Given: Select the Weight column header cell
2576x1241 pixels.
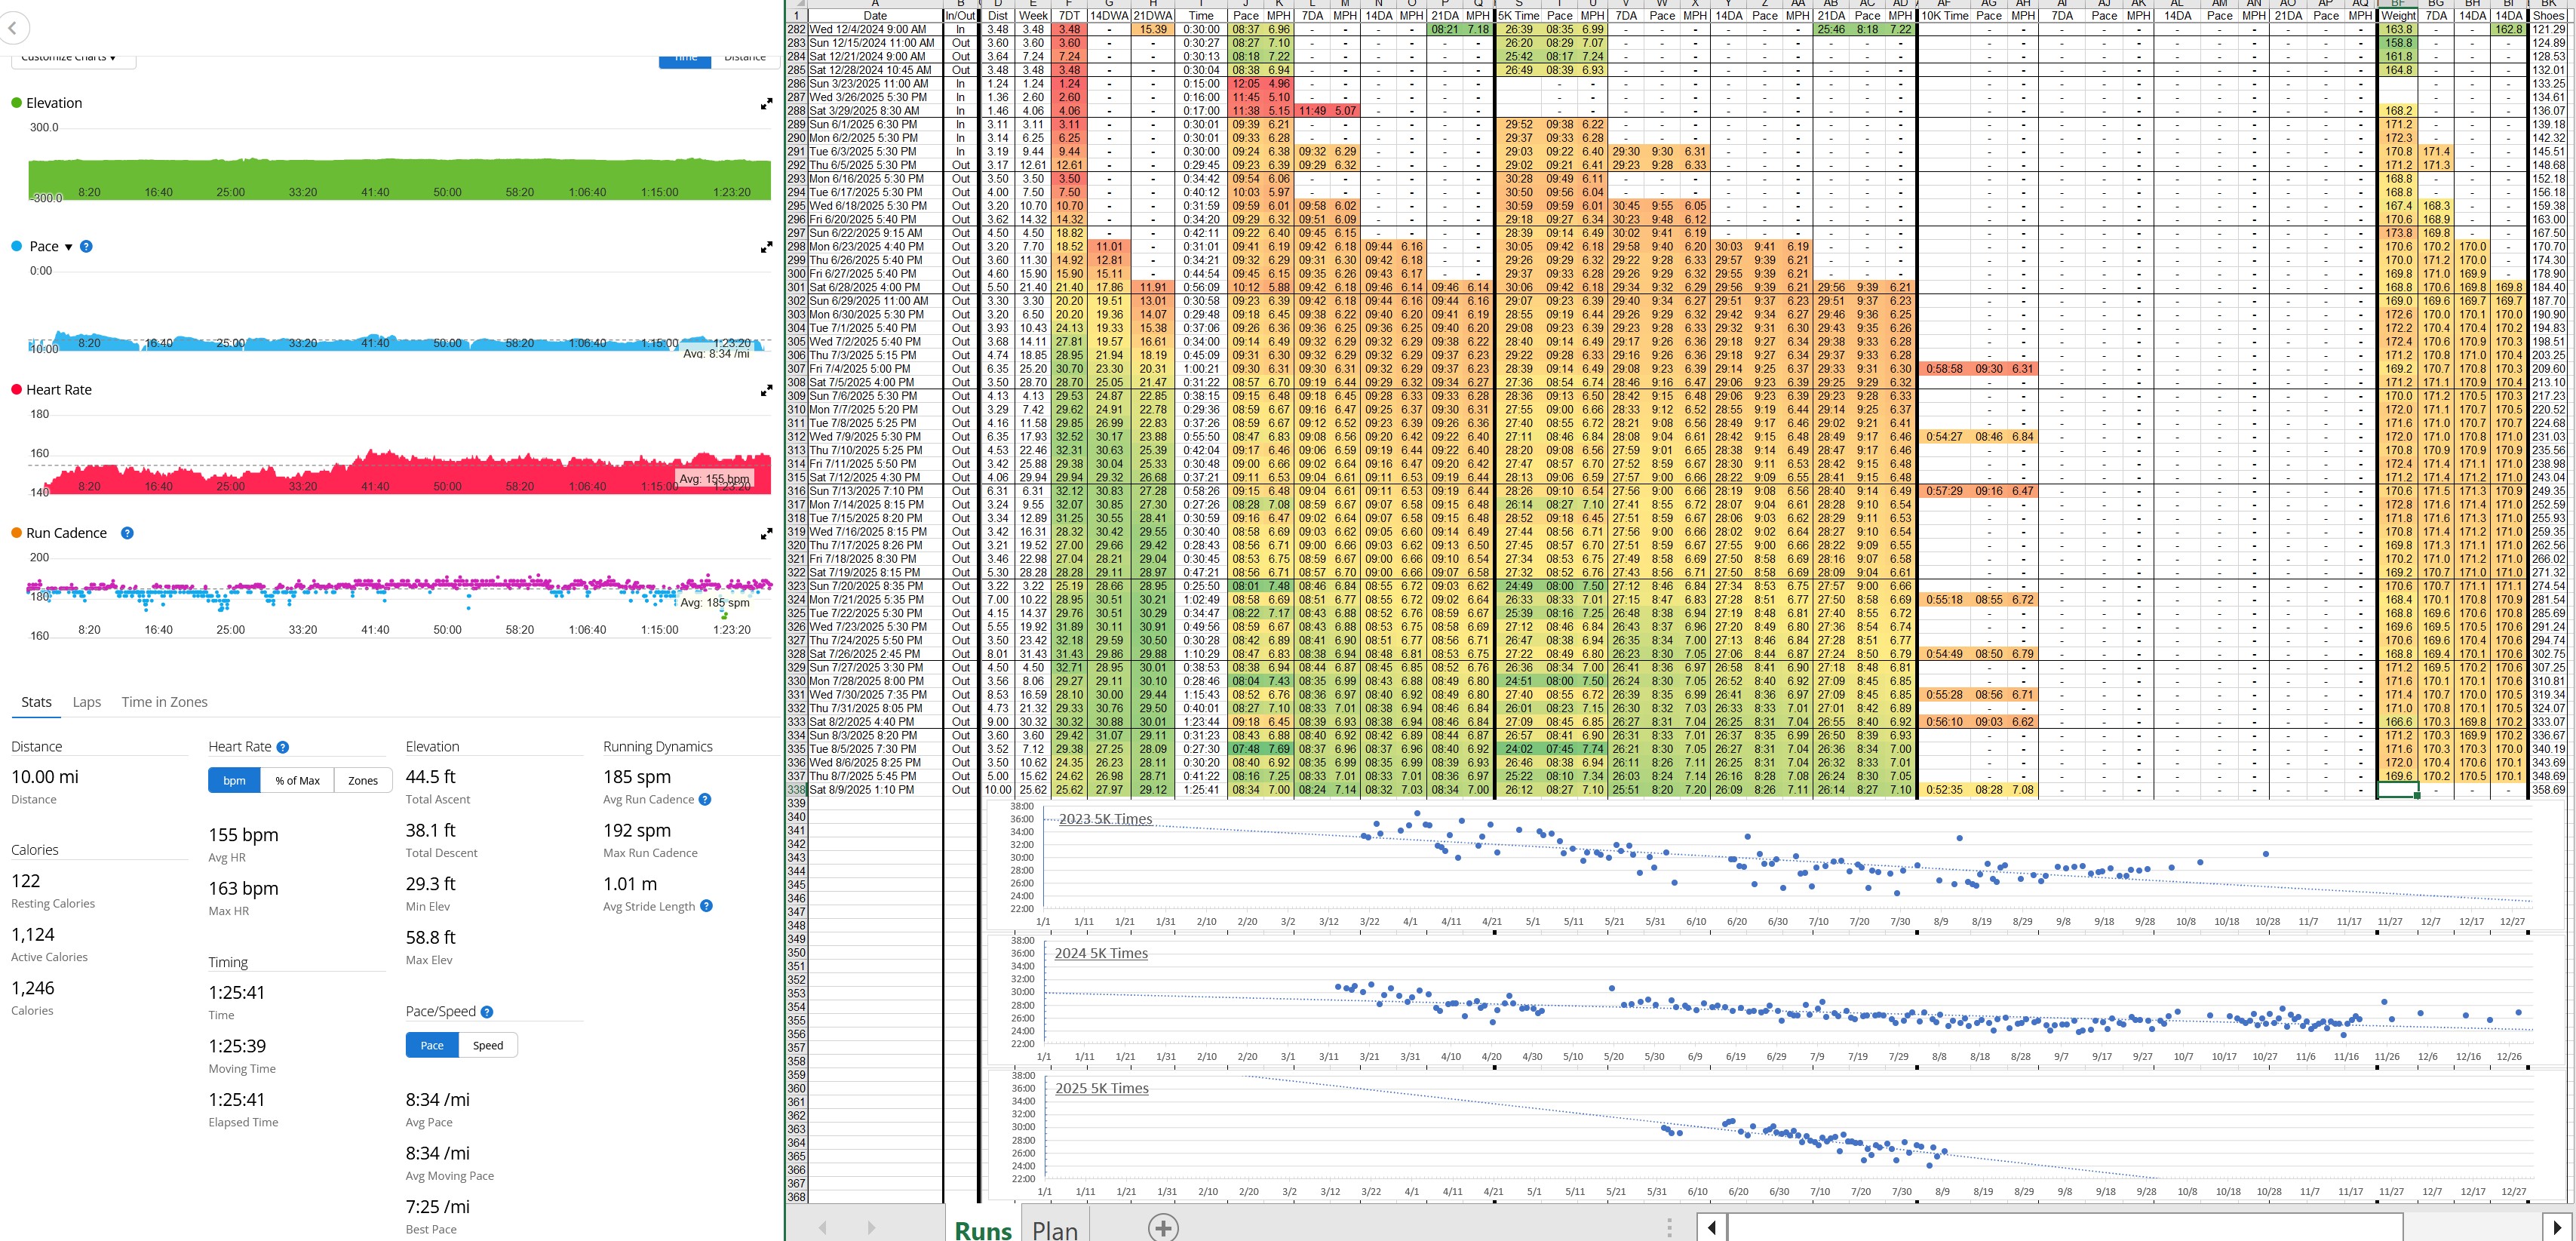Looking at the screenshot, I should click(2397, 16).
